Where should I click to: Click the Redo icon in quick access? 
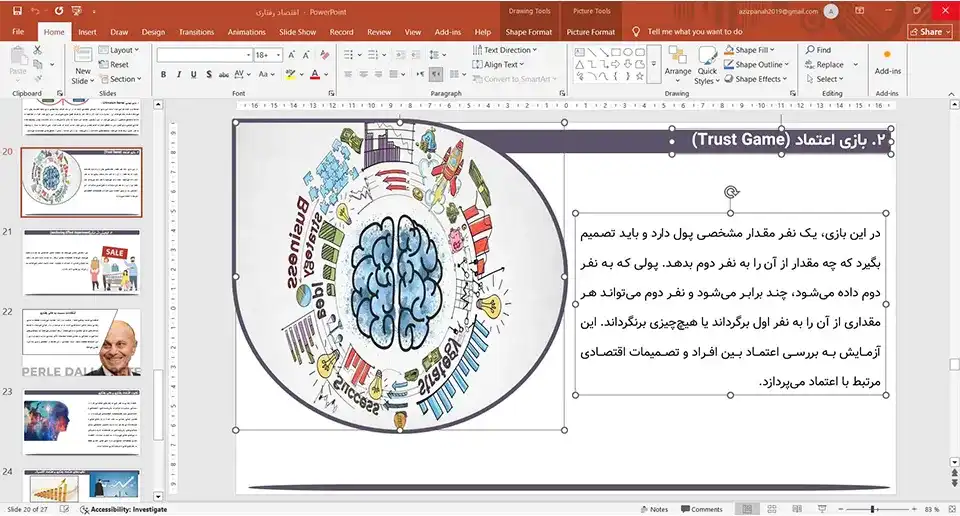pos(59,11)
